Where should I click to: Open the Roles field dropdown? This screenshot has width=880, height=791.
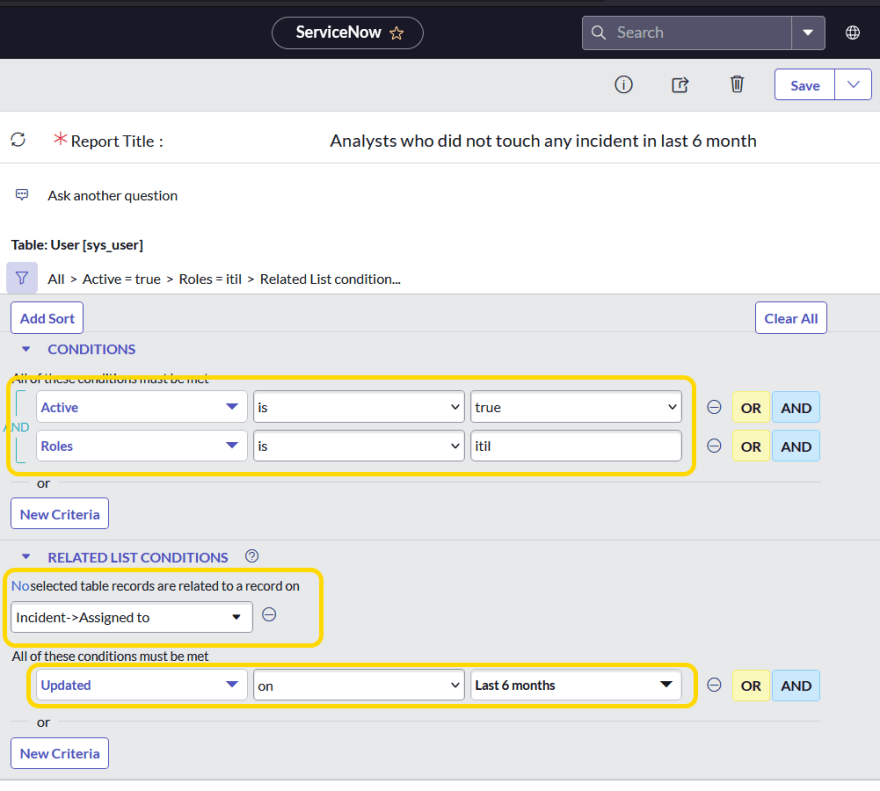(x=141, y=446)
